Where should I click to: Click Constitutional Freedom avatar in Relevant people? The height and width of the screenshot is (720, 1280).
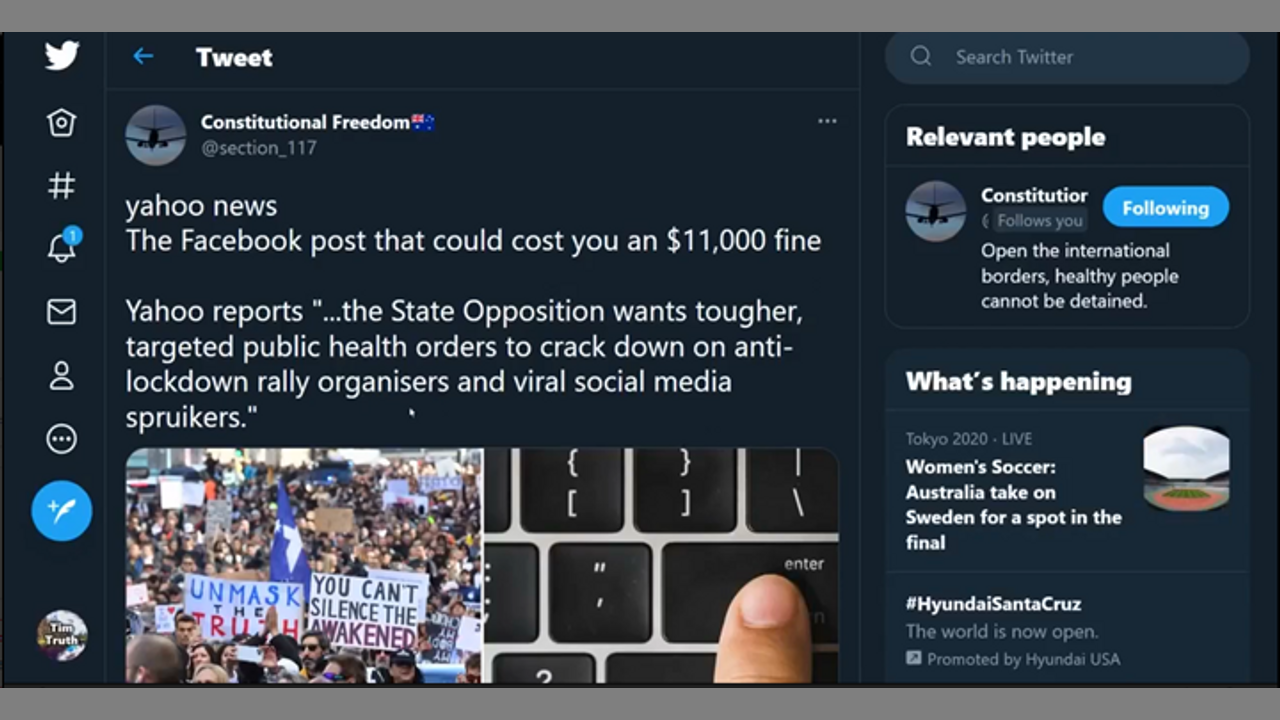(935, 211)
